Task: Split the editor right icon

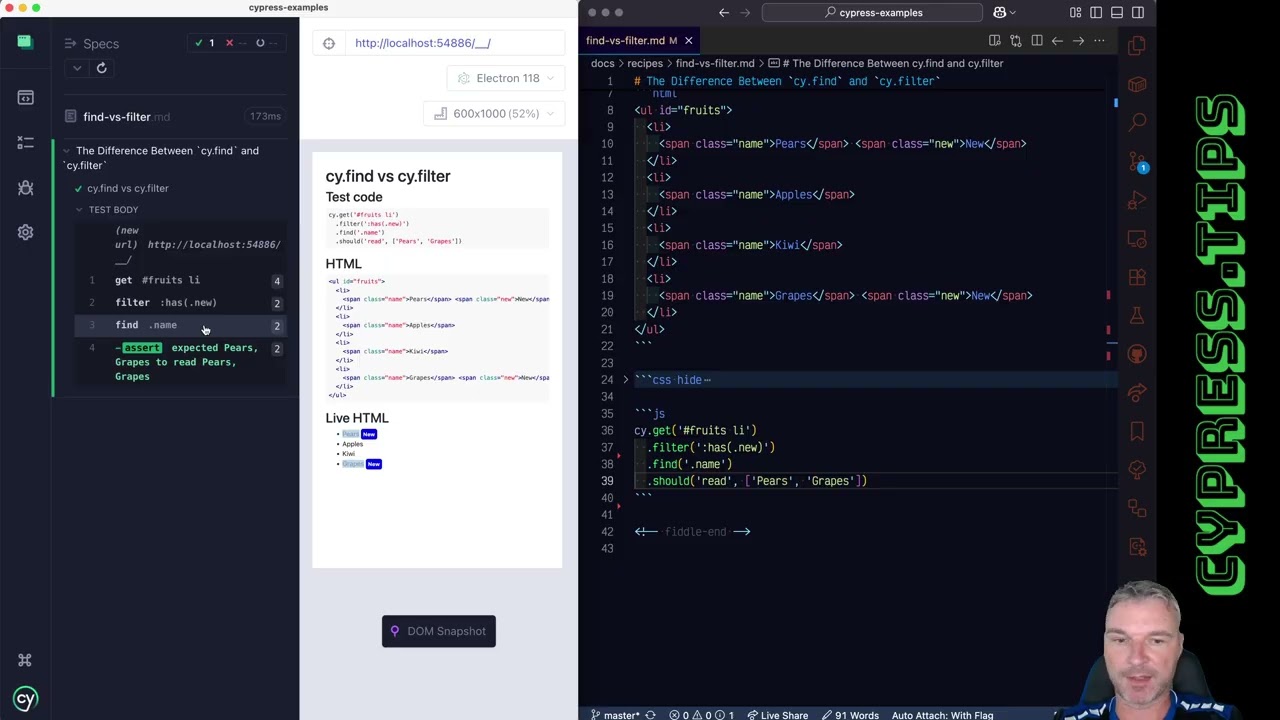Action: [x=1037, y=41]
